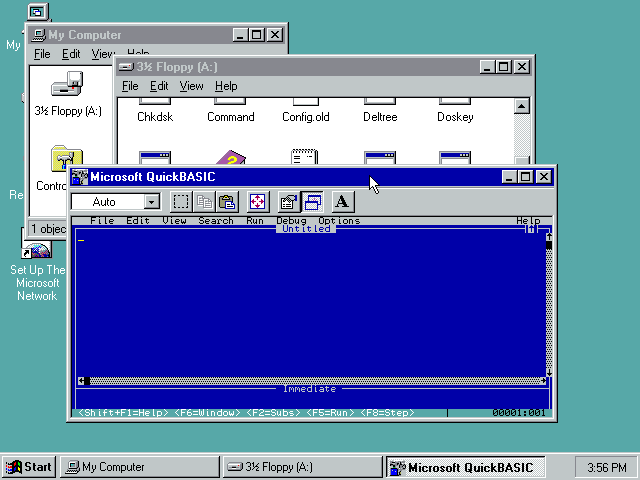Image resolution: width=640 pixels, height=480 pixels.
Task: Switch to My Computer taskbar button
Action: [140, 467]
